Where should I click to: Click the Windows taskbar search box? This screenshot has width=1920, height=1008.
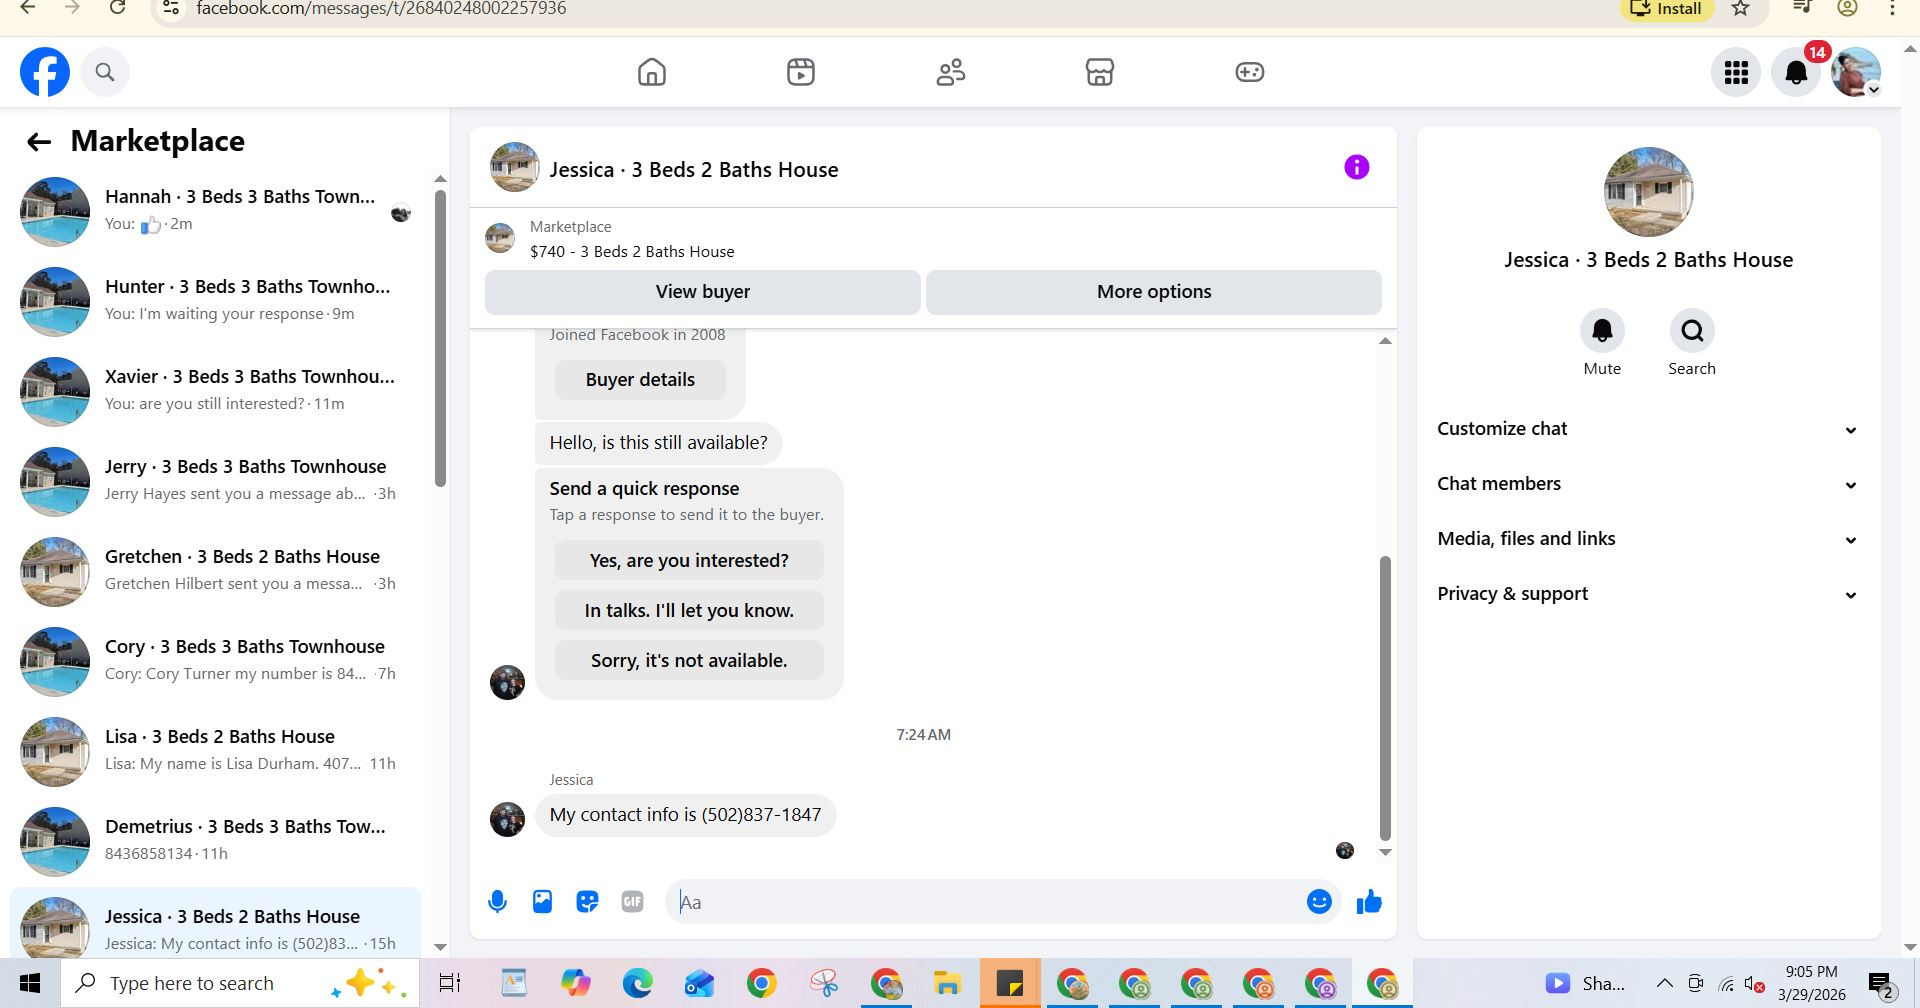[x=240, y=984]
